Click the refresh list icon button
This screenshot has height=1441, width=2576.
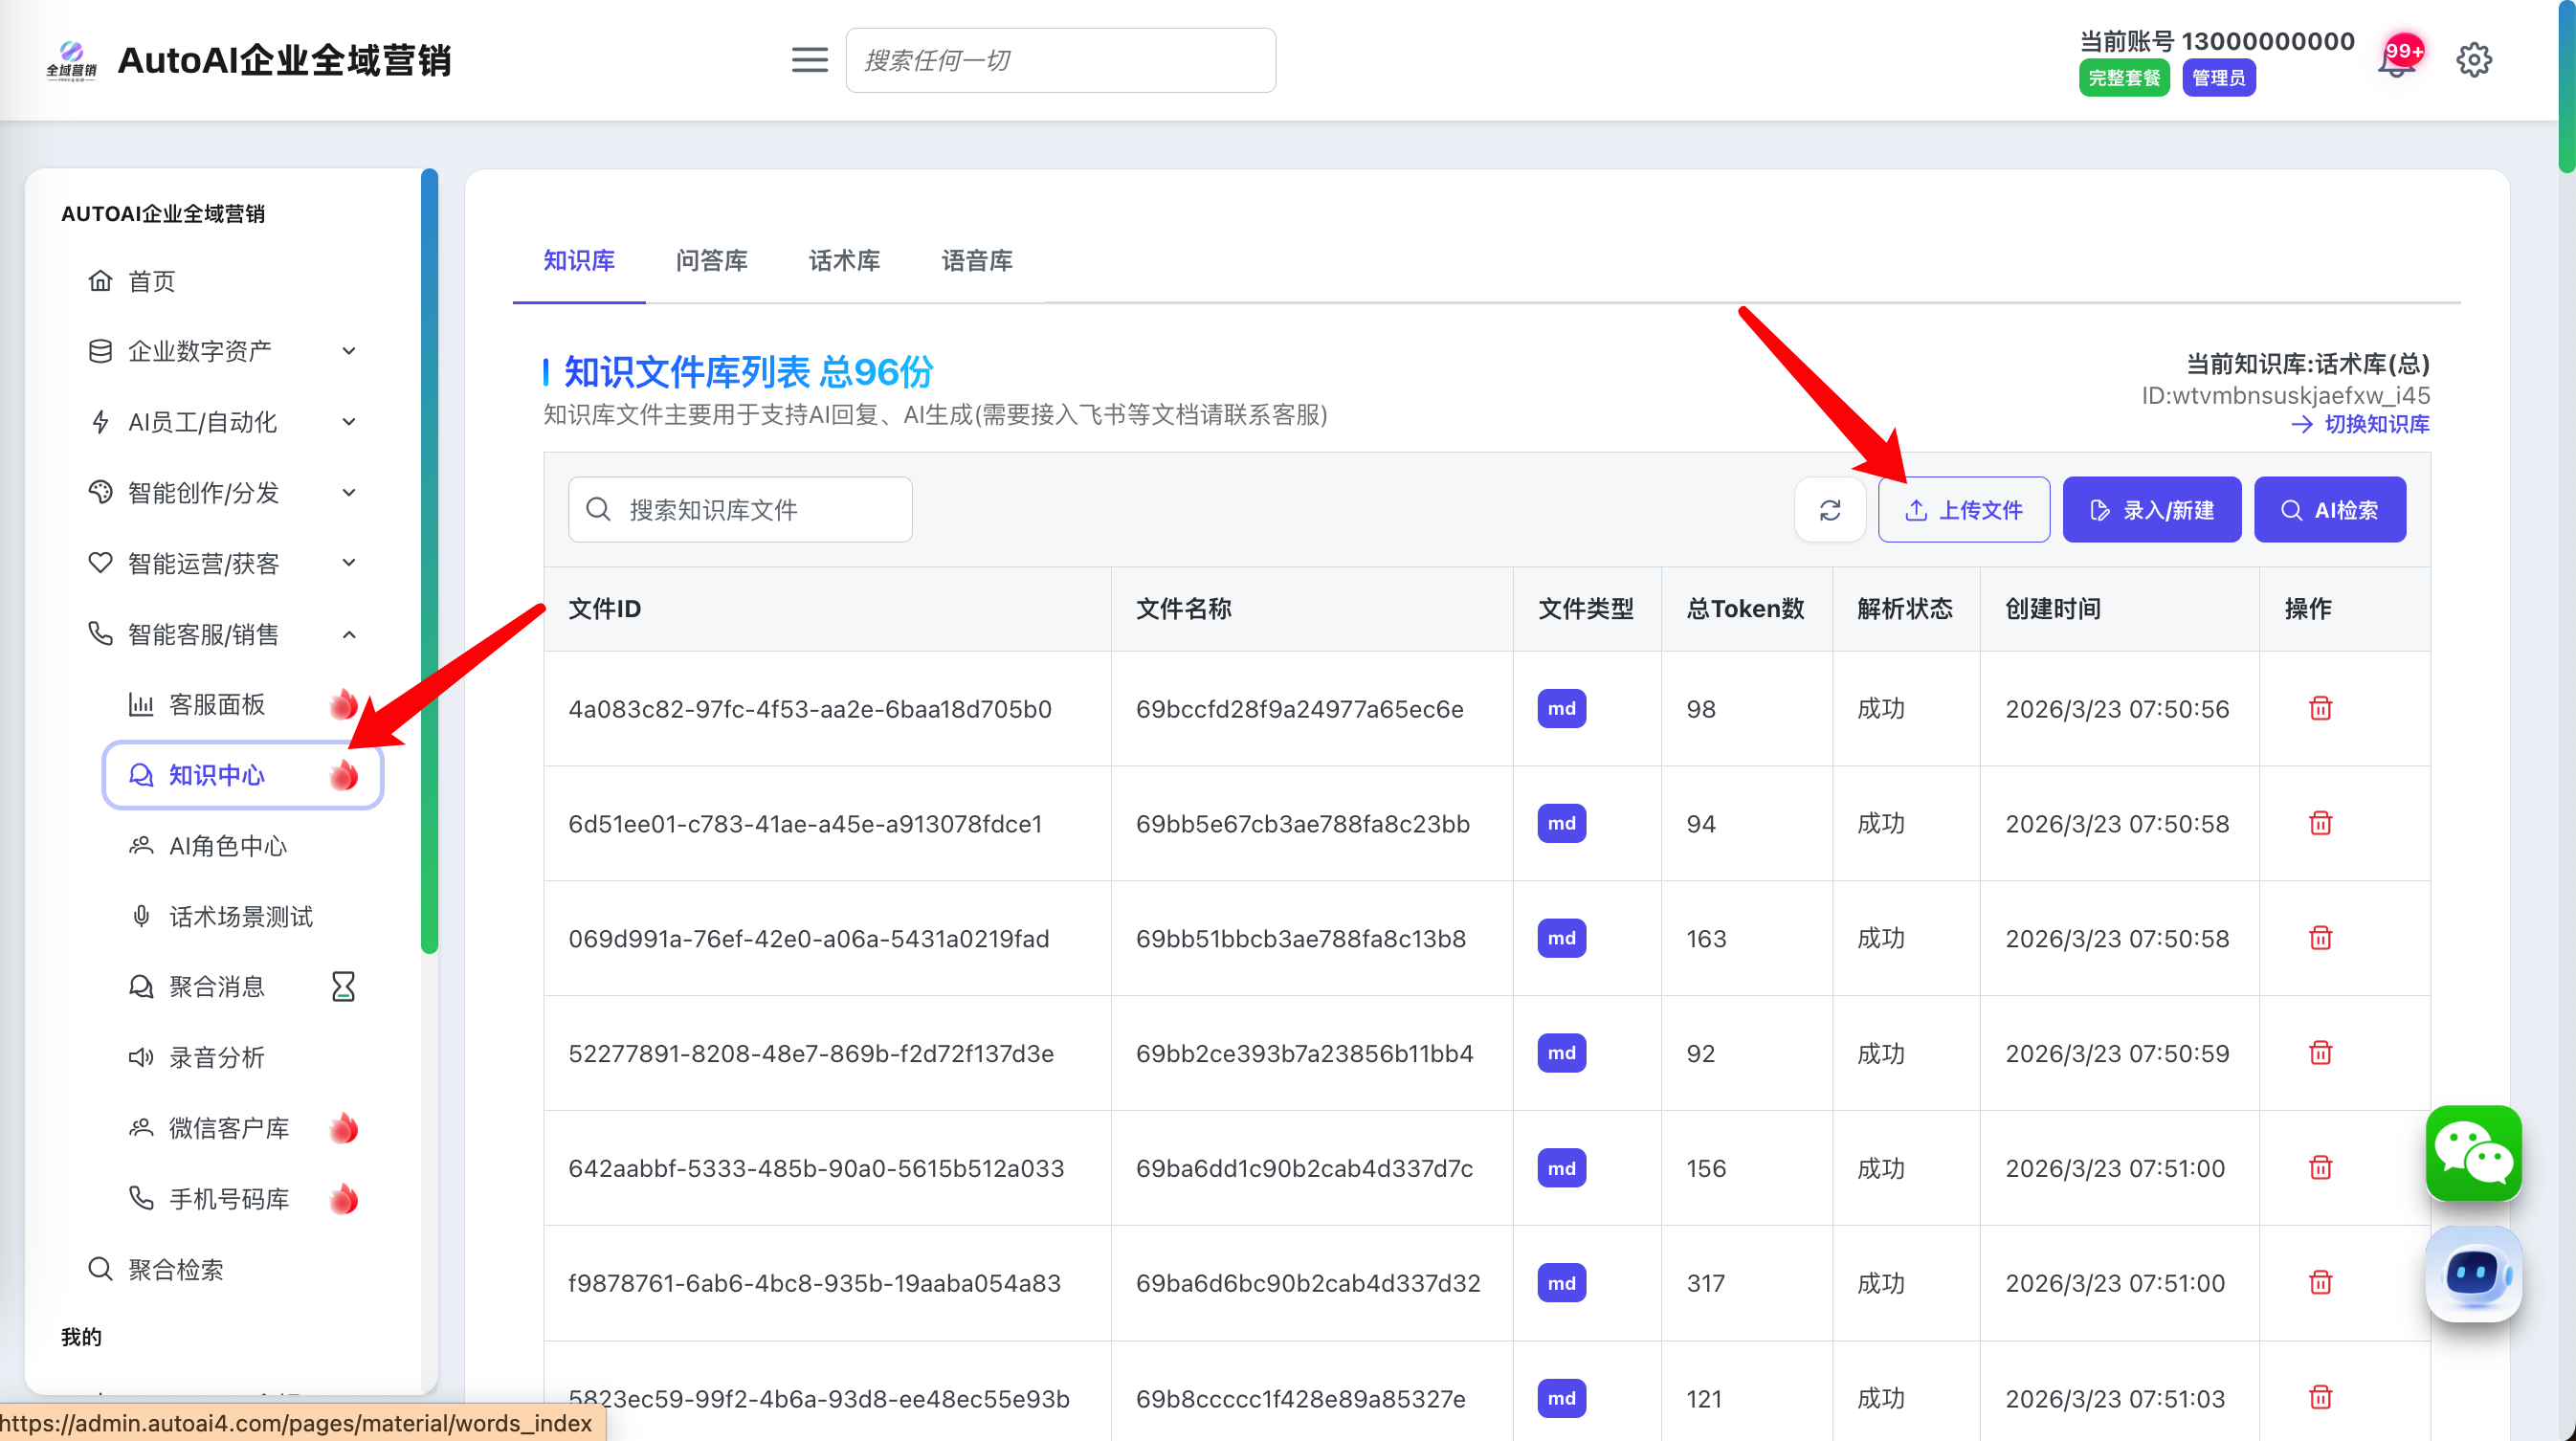1829,510
